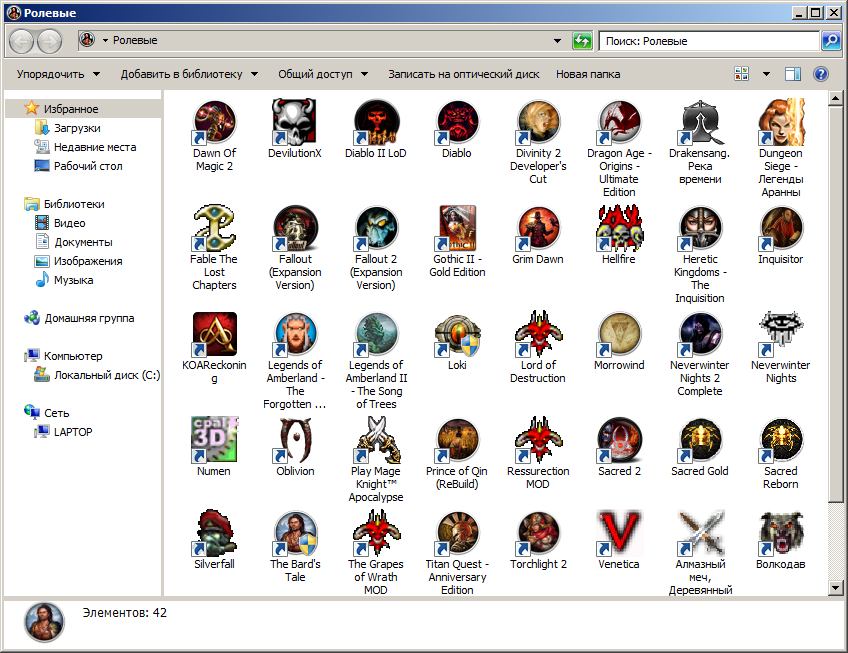Open Документы library
Screen dimensions: 848x653
83,242
